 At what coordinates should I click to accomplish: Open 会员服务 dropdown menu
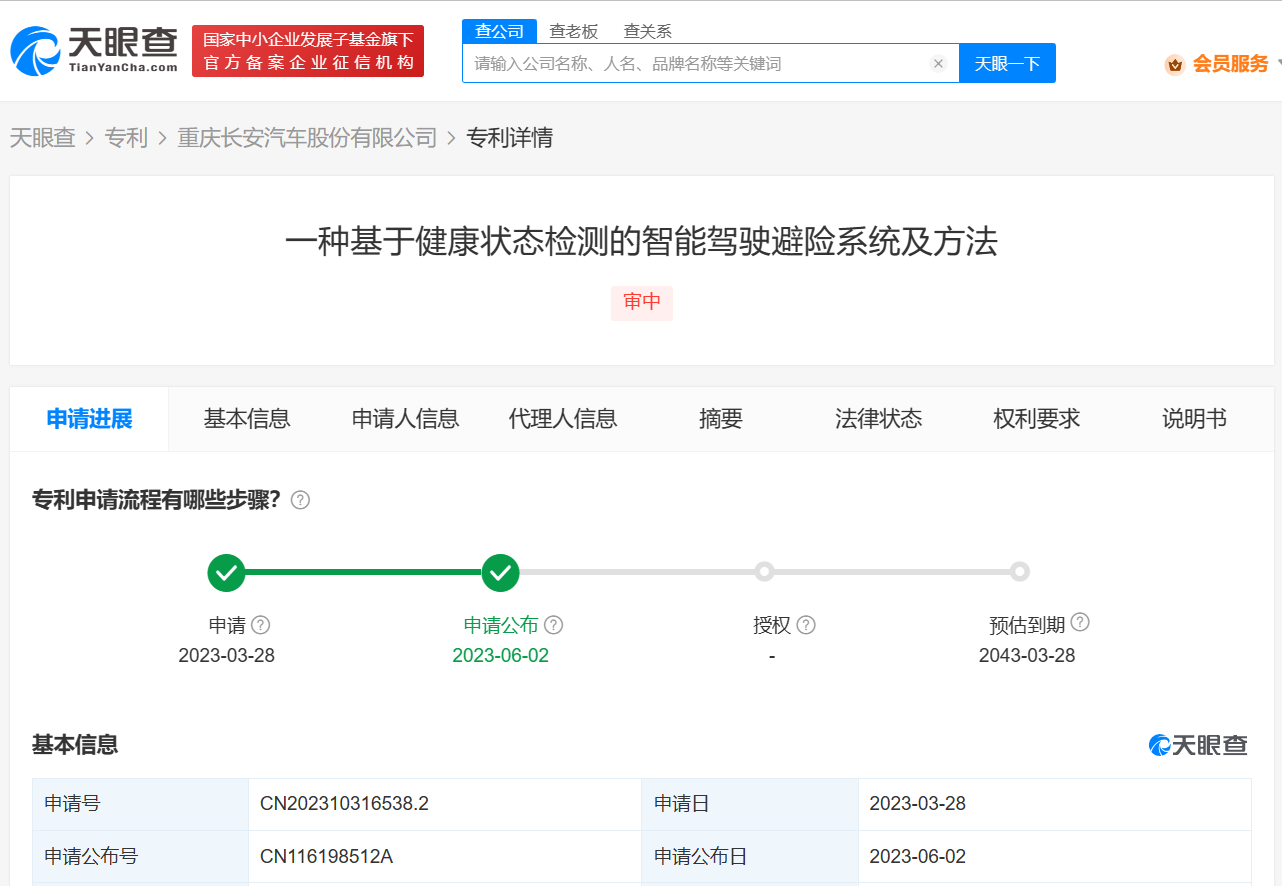click(1230, 64)
